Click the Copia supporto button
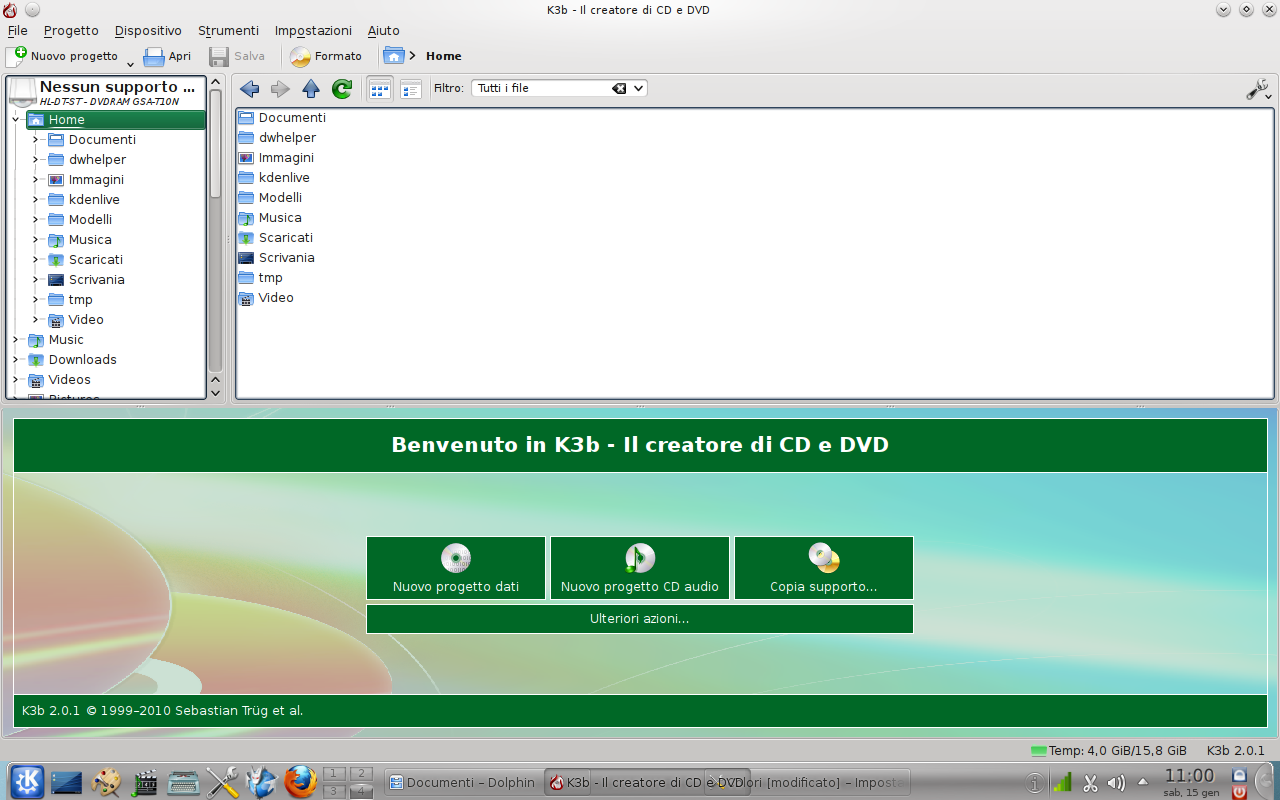The image size is (1280, 800). click(824, 568)
